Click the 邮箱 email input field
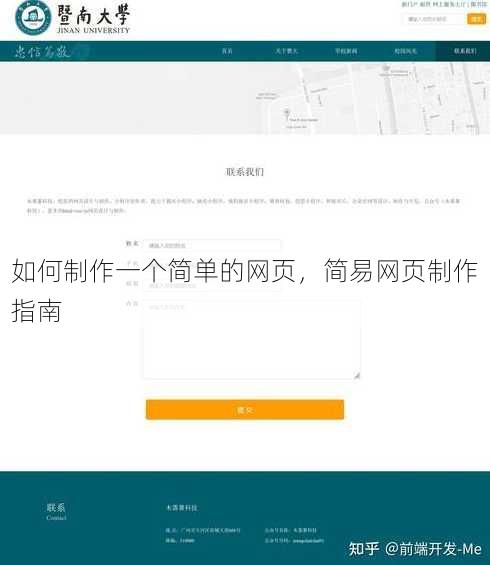 [x=212, y=285]
